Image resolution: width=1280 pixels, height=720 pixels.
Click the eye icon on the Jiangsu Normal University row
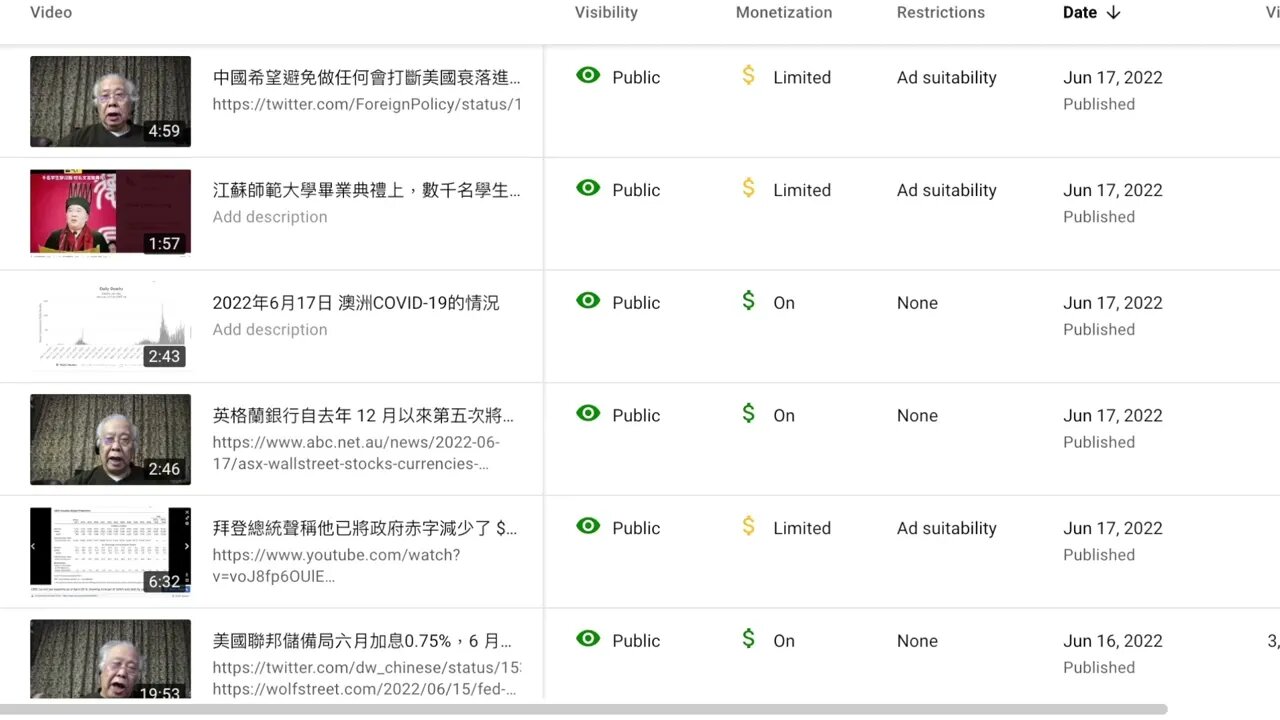pyautogui.click(x=588, y=189)
